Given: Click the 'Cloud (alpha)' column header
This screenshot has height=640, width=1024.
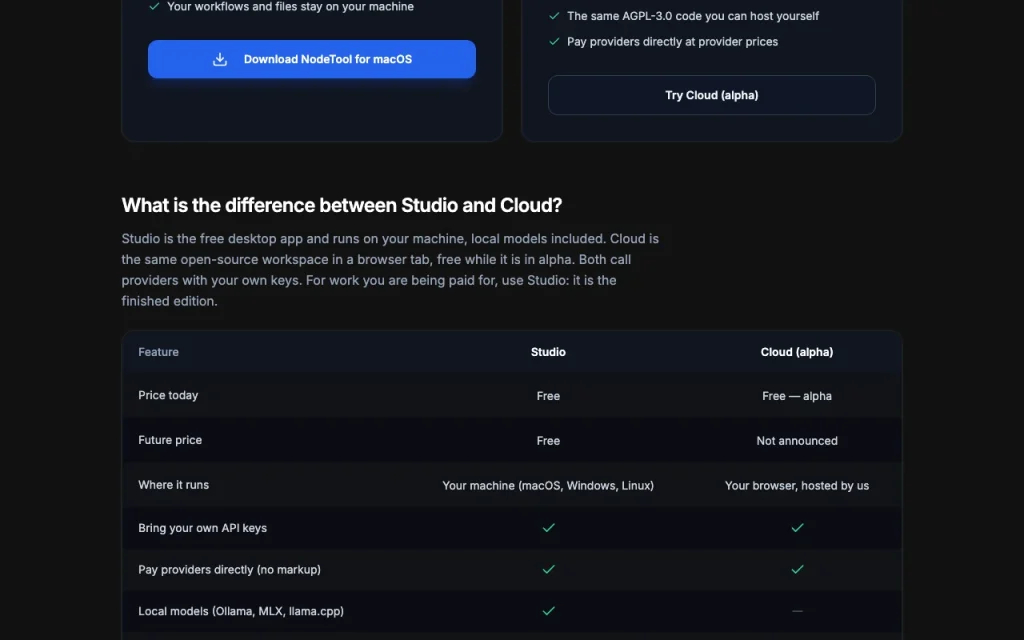Looking at the screenshot, I should [x=797, y=352].
